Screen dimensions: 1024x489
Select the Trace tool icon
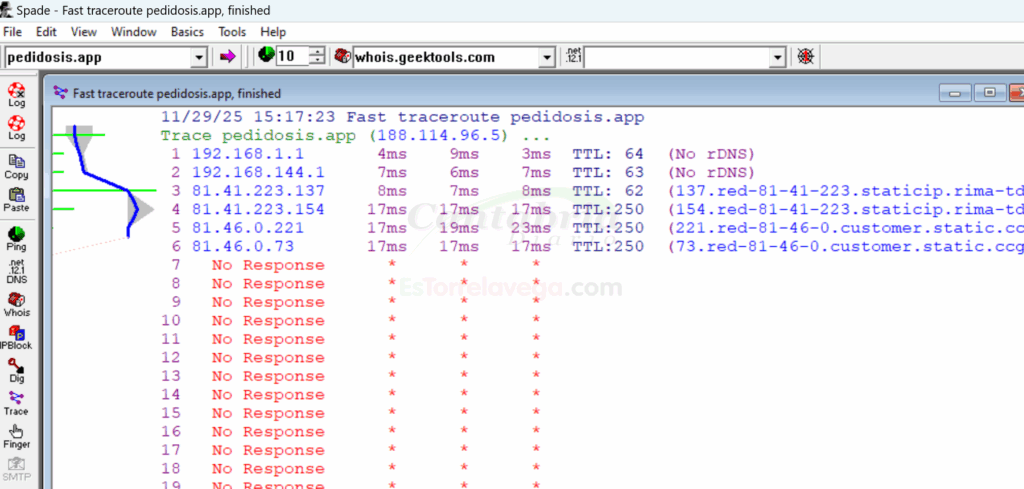point(16,403)
